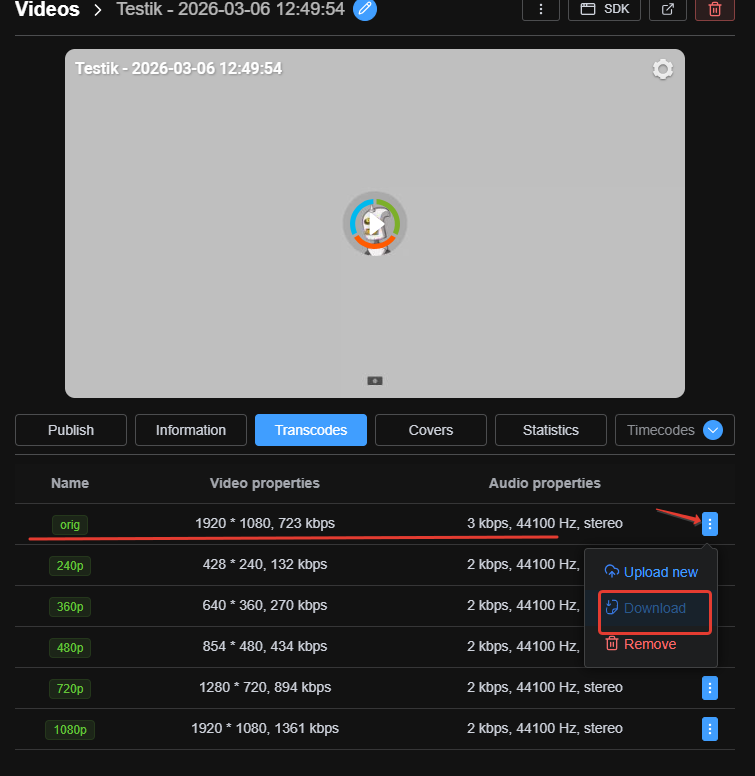Click the 720p transcode label

coord(70,689)
